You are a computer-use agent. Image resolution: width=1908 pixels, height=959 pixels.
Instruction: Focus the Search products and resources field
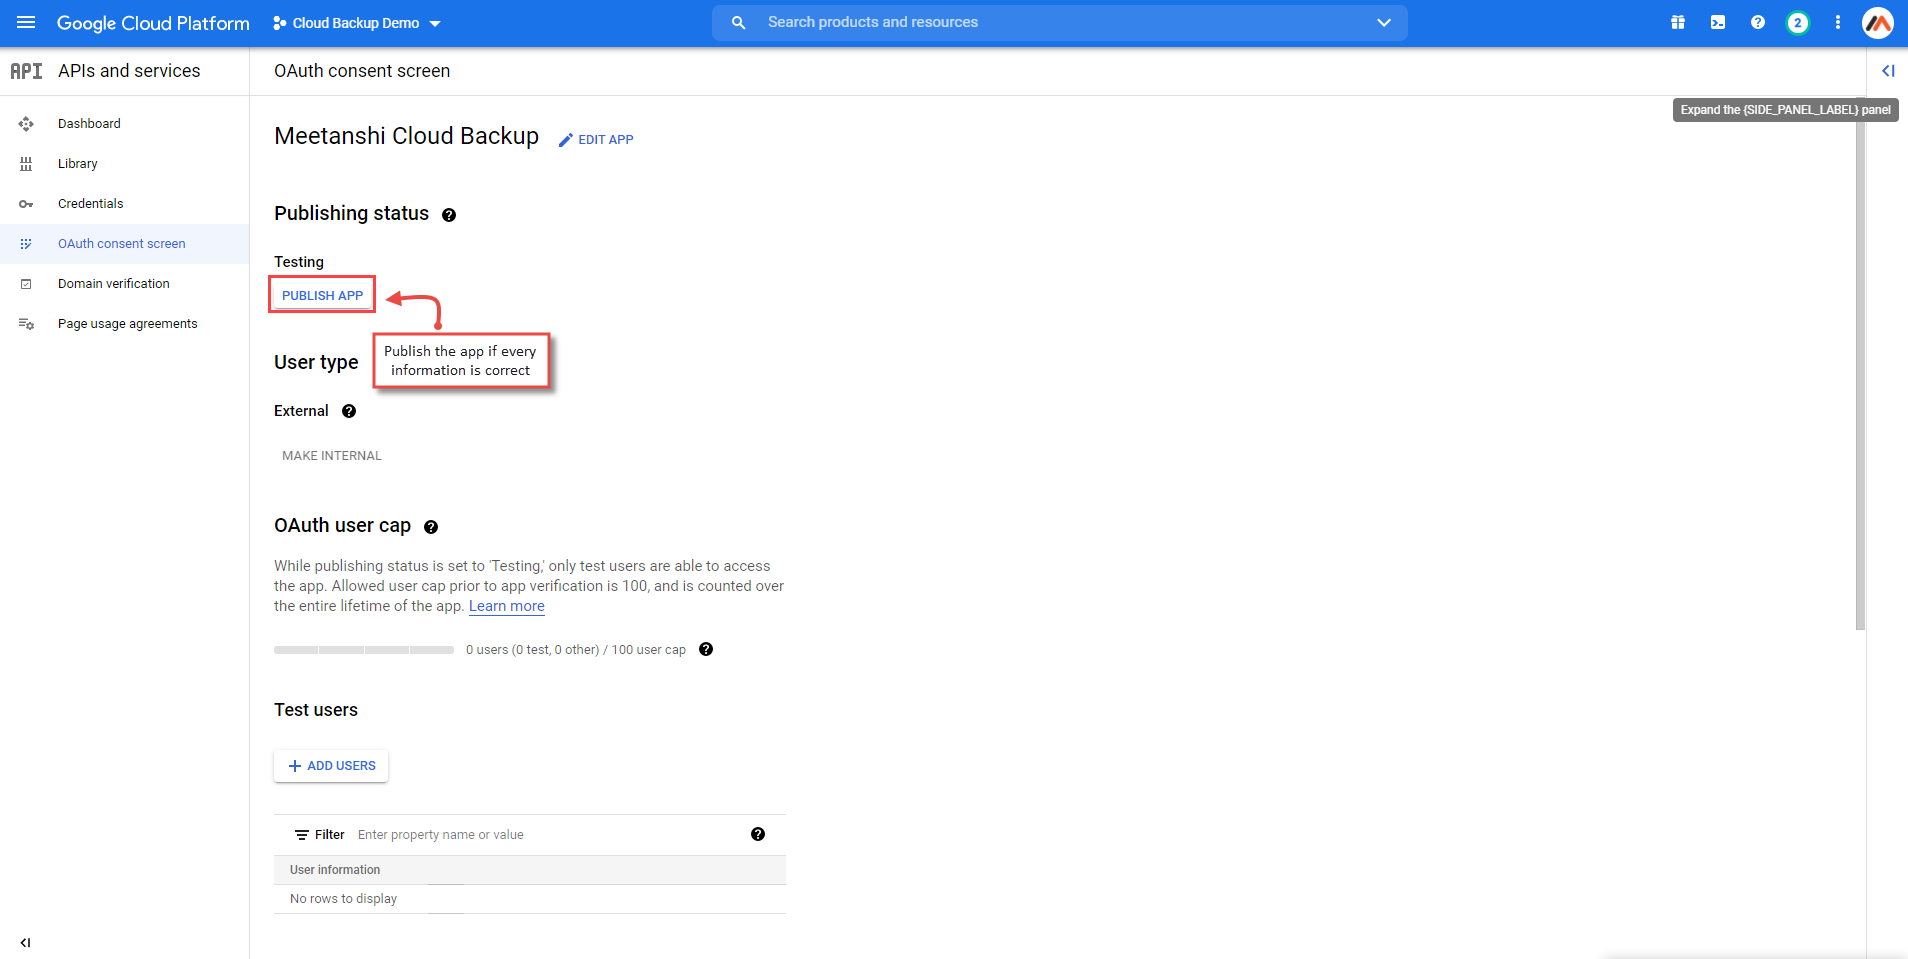pyautogui.click(x=1060, y=22)
